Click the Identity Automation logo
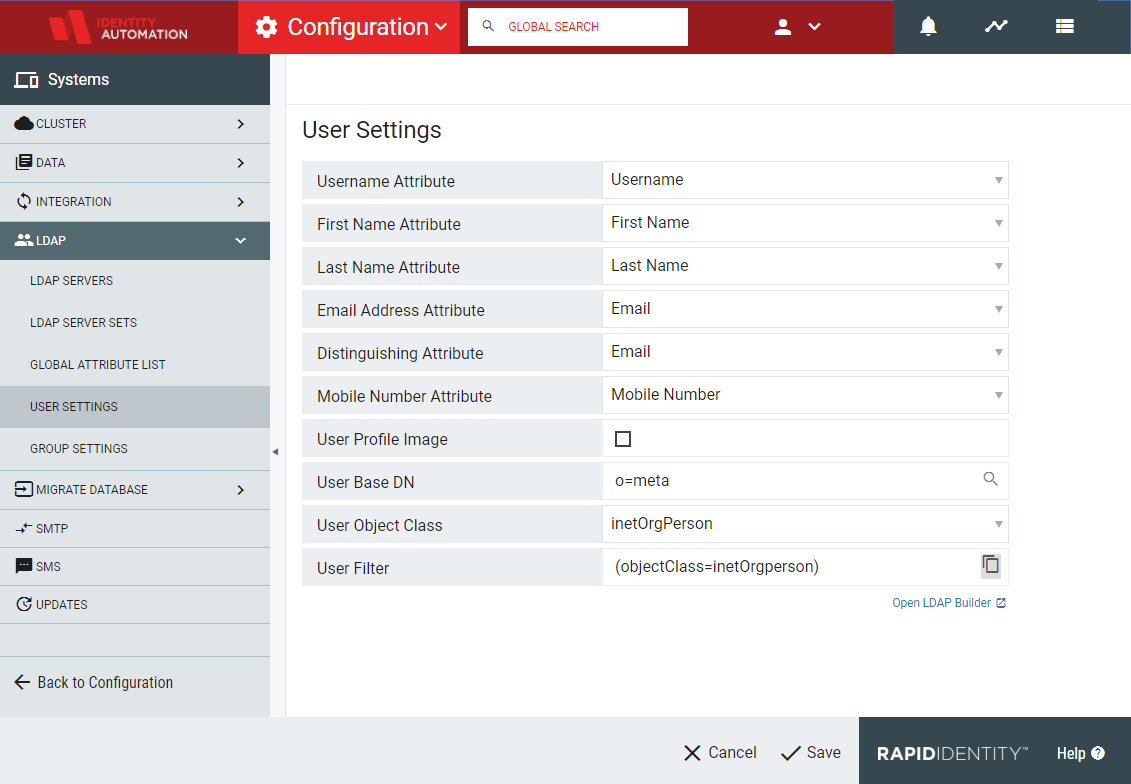 tap(118, 27)
